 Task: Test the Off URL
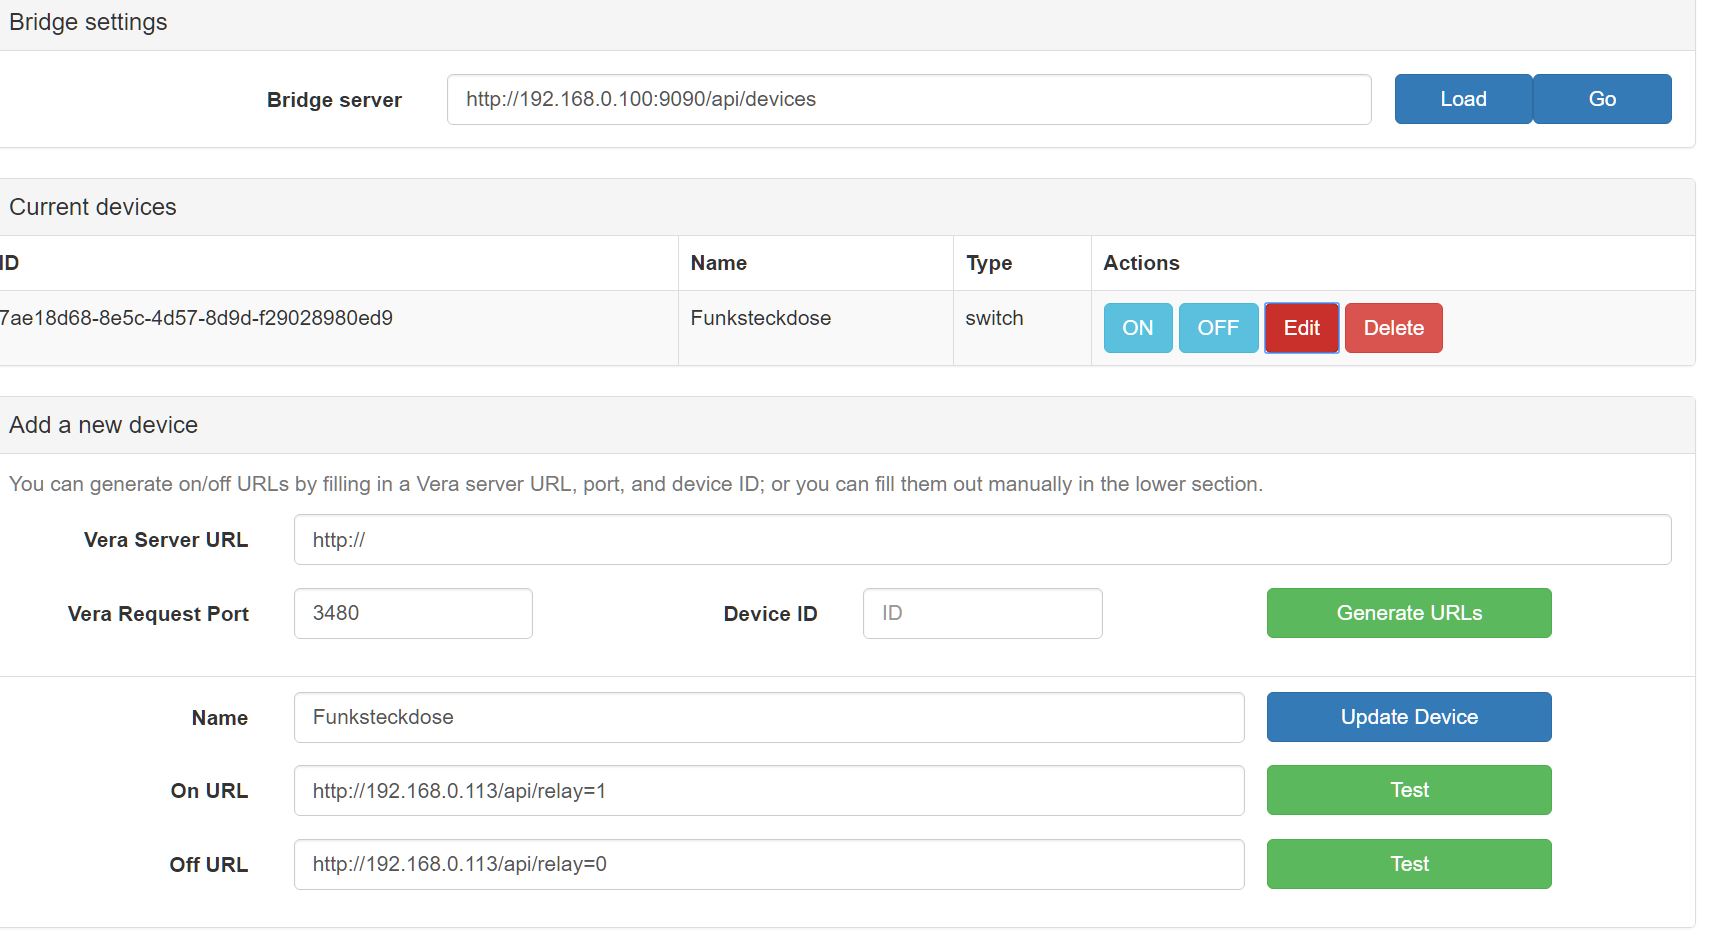pyautogui.click(x=1408, y=864)
